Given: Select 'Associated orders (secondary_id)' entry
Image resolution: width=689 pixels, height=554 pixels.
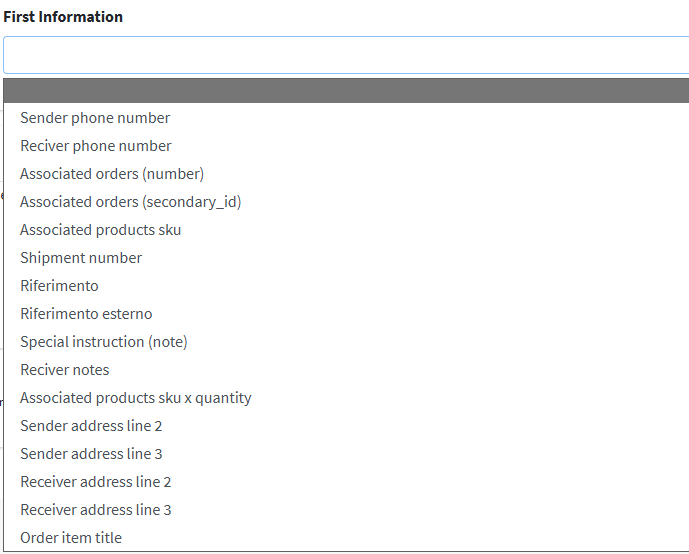Looking at the screenshot, I should (x=131, y=202).
